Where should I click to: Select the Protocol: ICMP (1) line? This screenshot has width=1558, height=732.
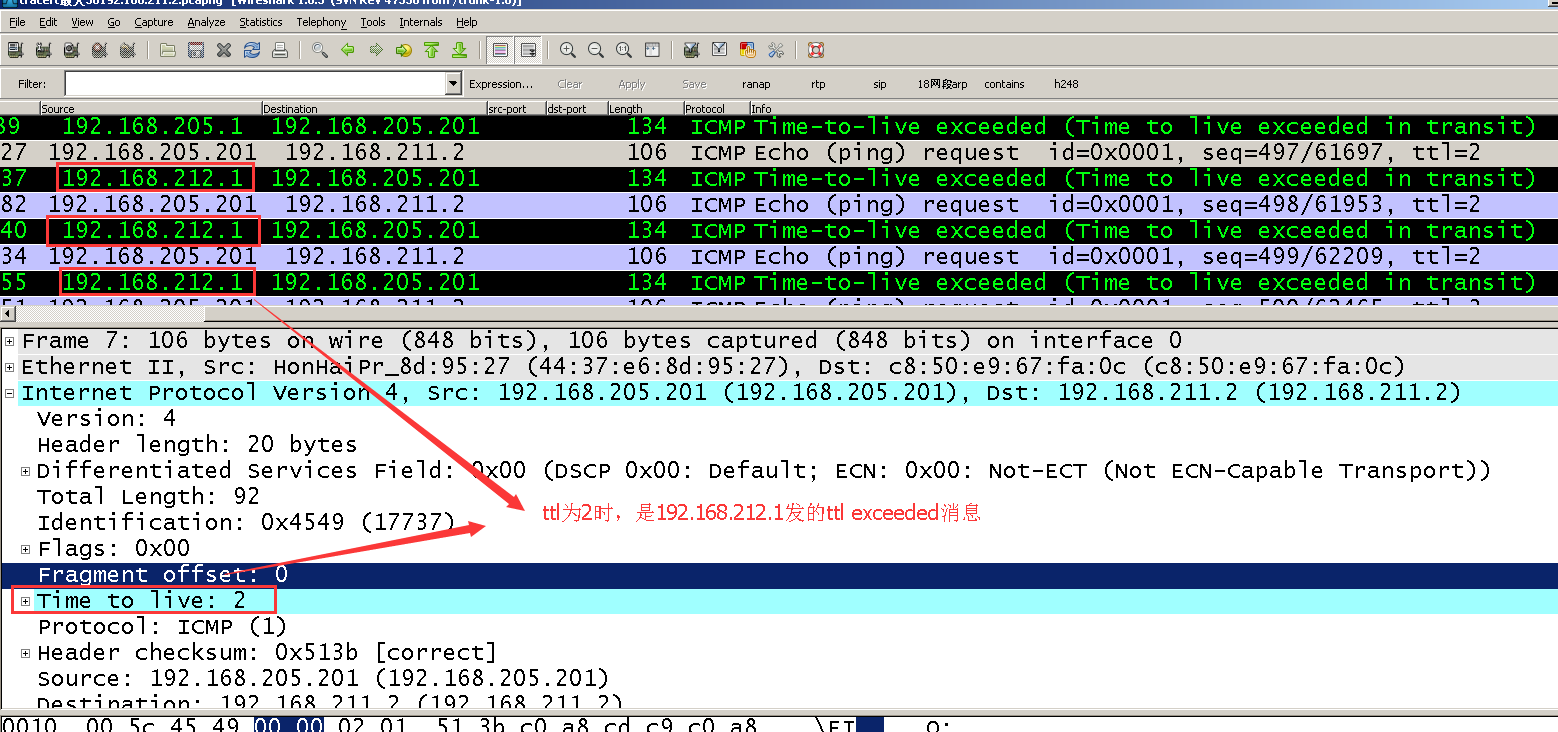[162, 627]
